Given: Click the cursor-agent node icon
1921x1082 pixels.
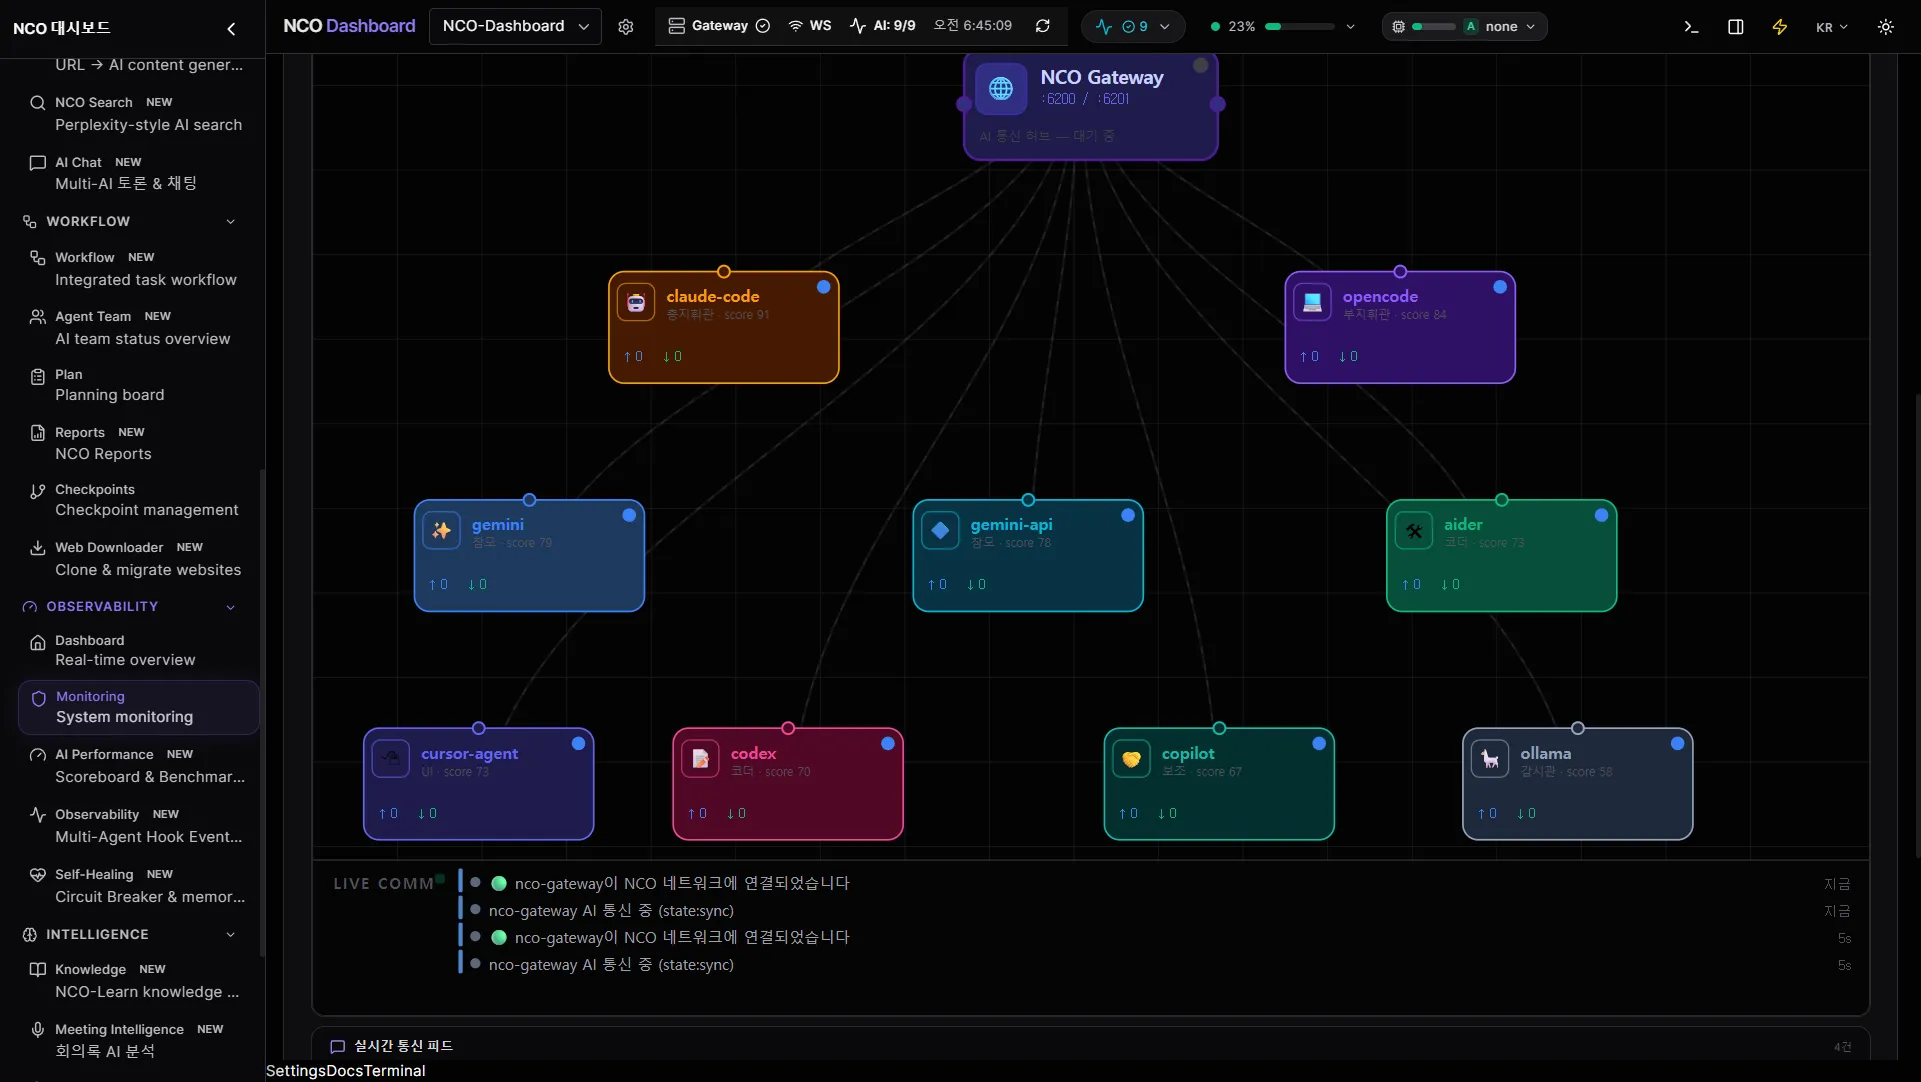Looking at the screenshot, I should 391,759.
